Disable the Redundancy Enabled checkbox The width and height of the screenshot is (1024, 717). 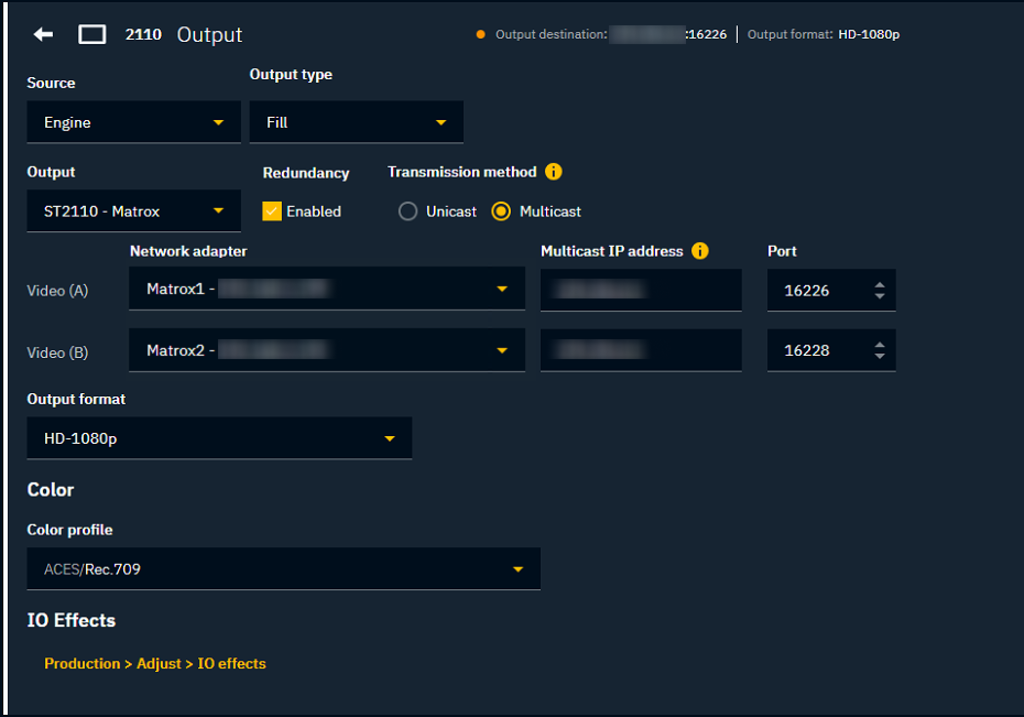272,212
